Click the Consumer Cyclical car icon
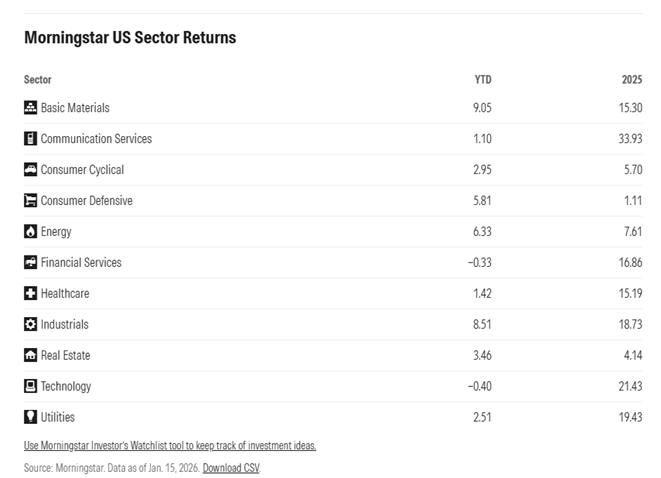This screenshot has width=661, height=478. pyautogui.click(x=30, y=170)
